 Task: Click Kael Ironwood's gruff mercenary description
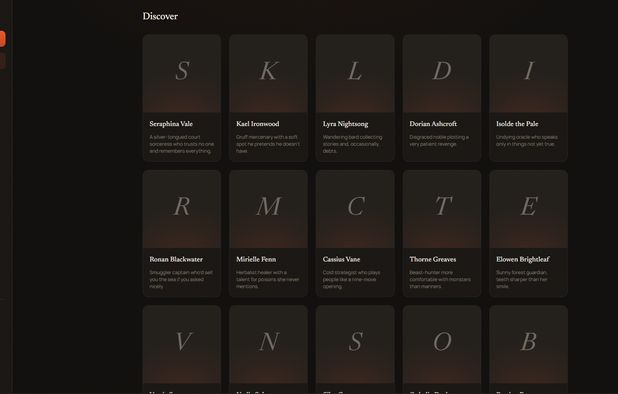tap(268, 144)
